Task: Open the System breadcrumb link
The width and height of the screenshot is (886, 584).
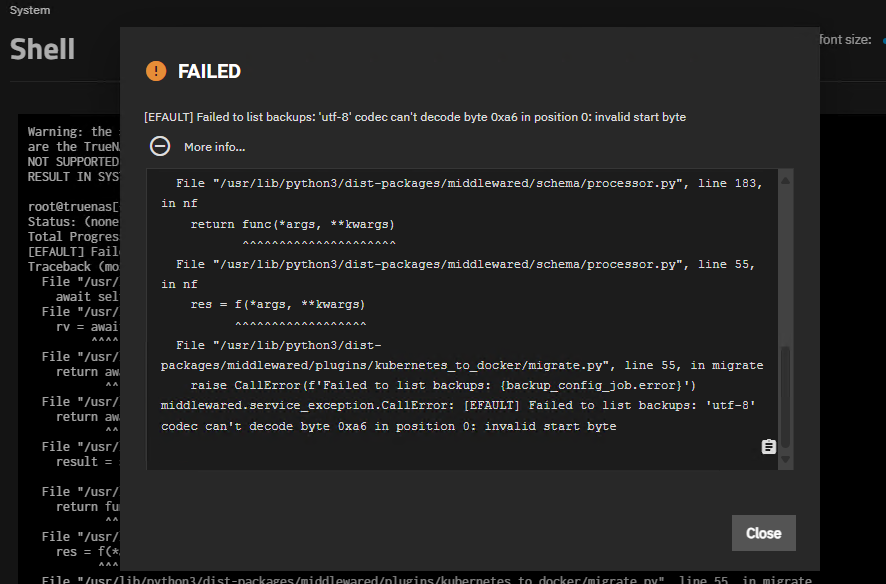Action: (x=30, y=10)
